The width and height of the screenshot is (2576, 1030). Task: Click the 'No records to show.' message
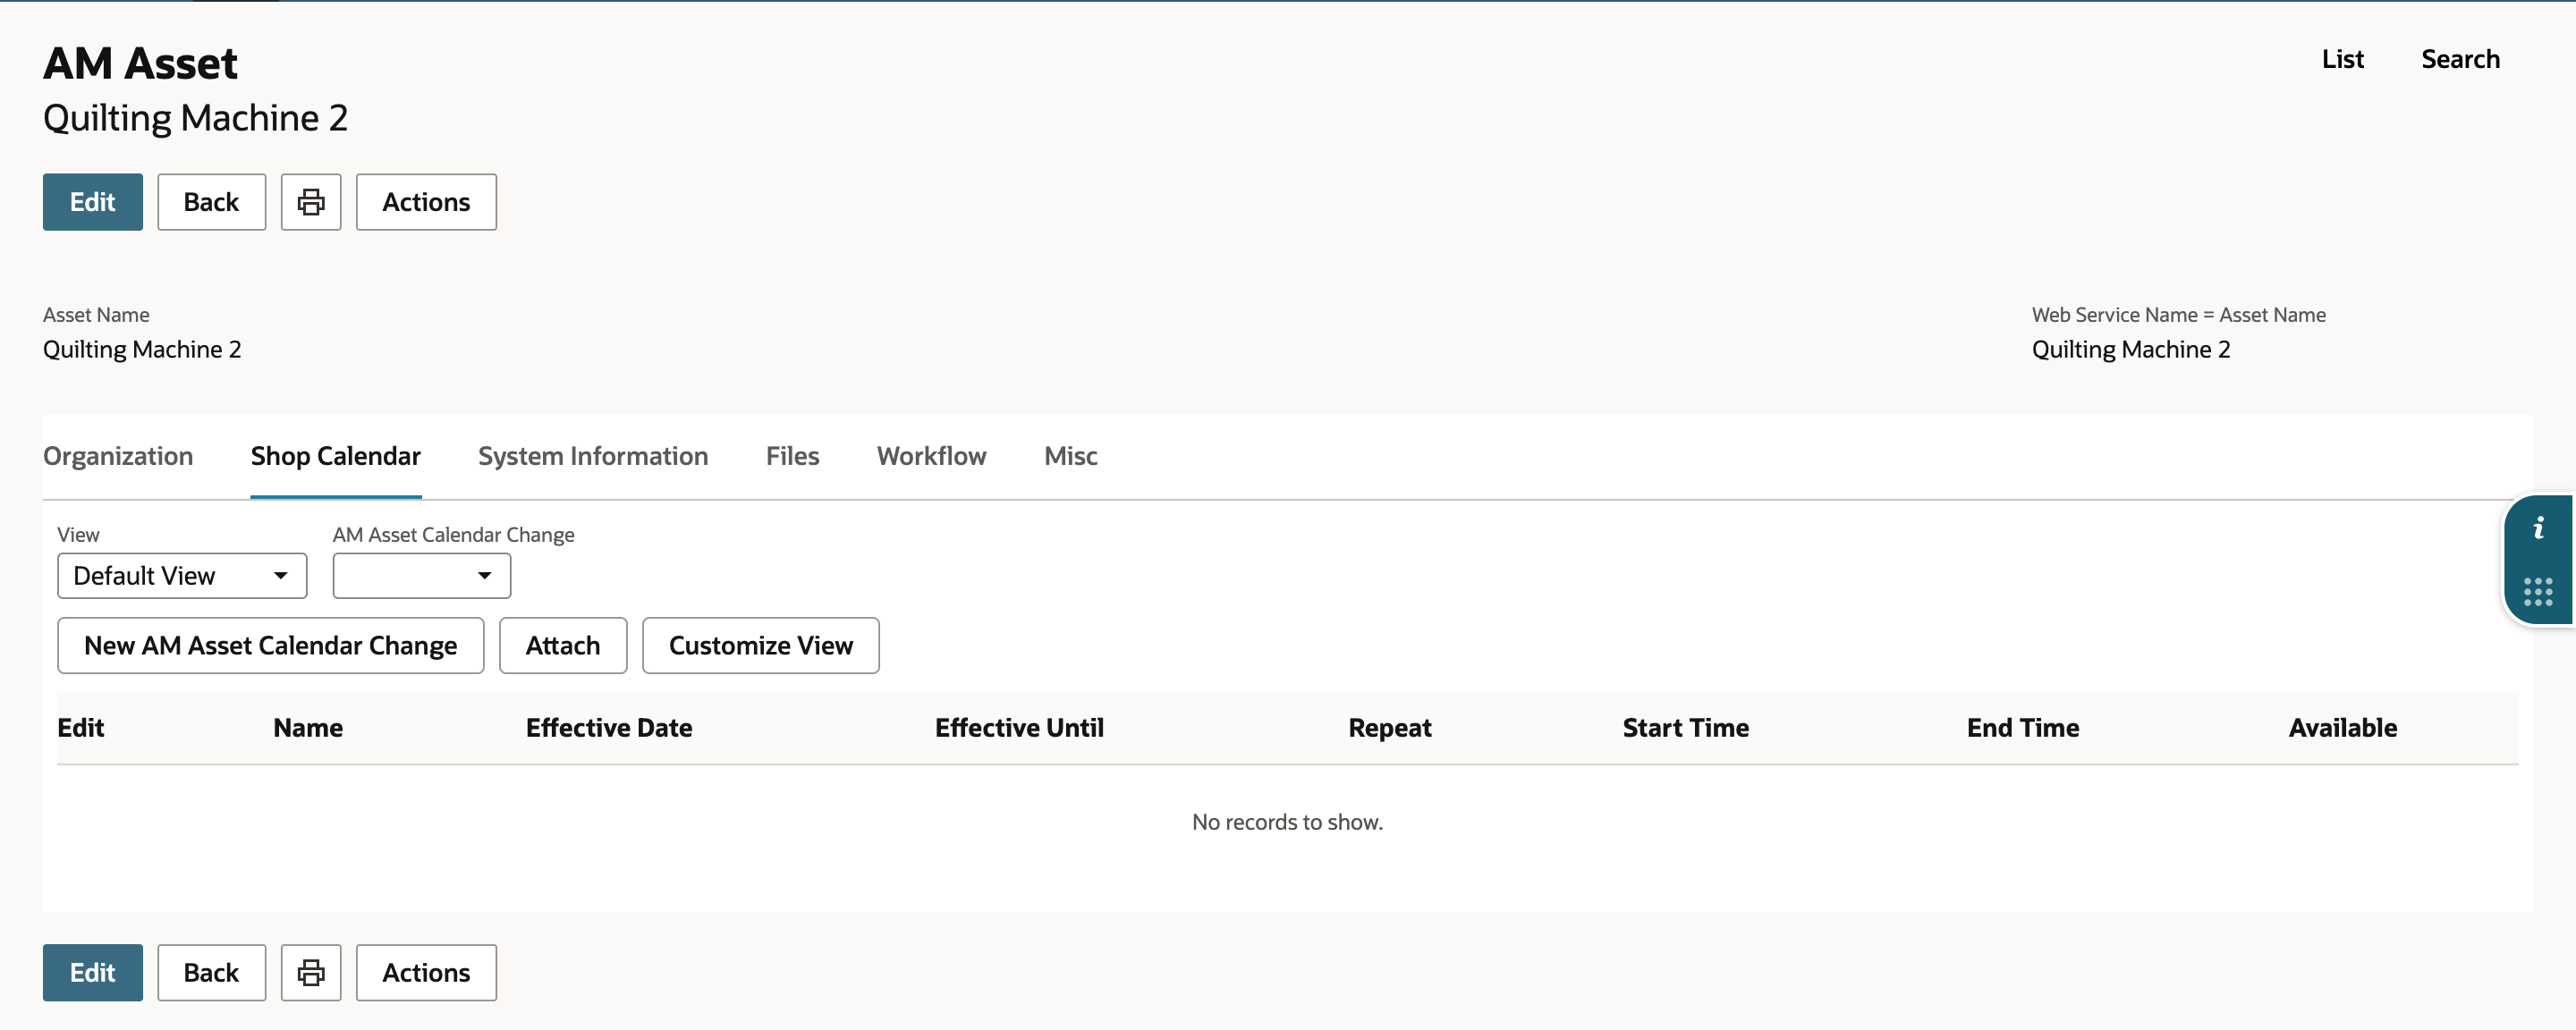click(1287, 822)
